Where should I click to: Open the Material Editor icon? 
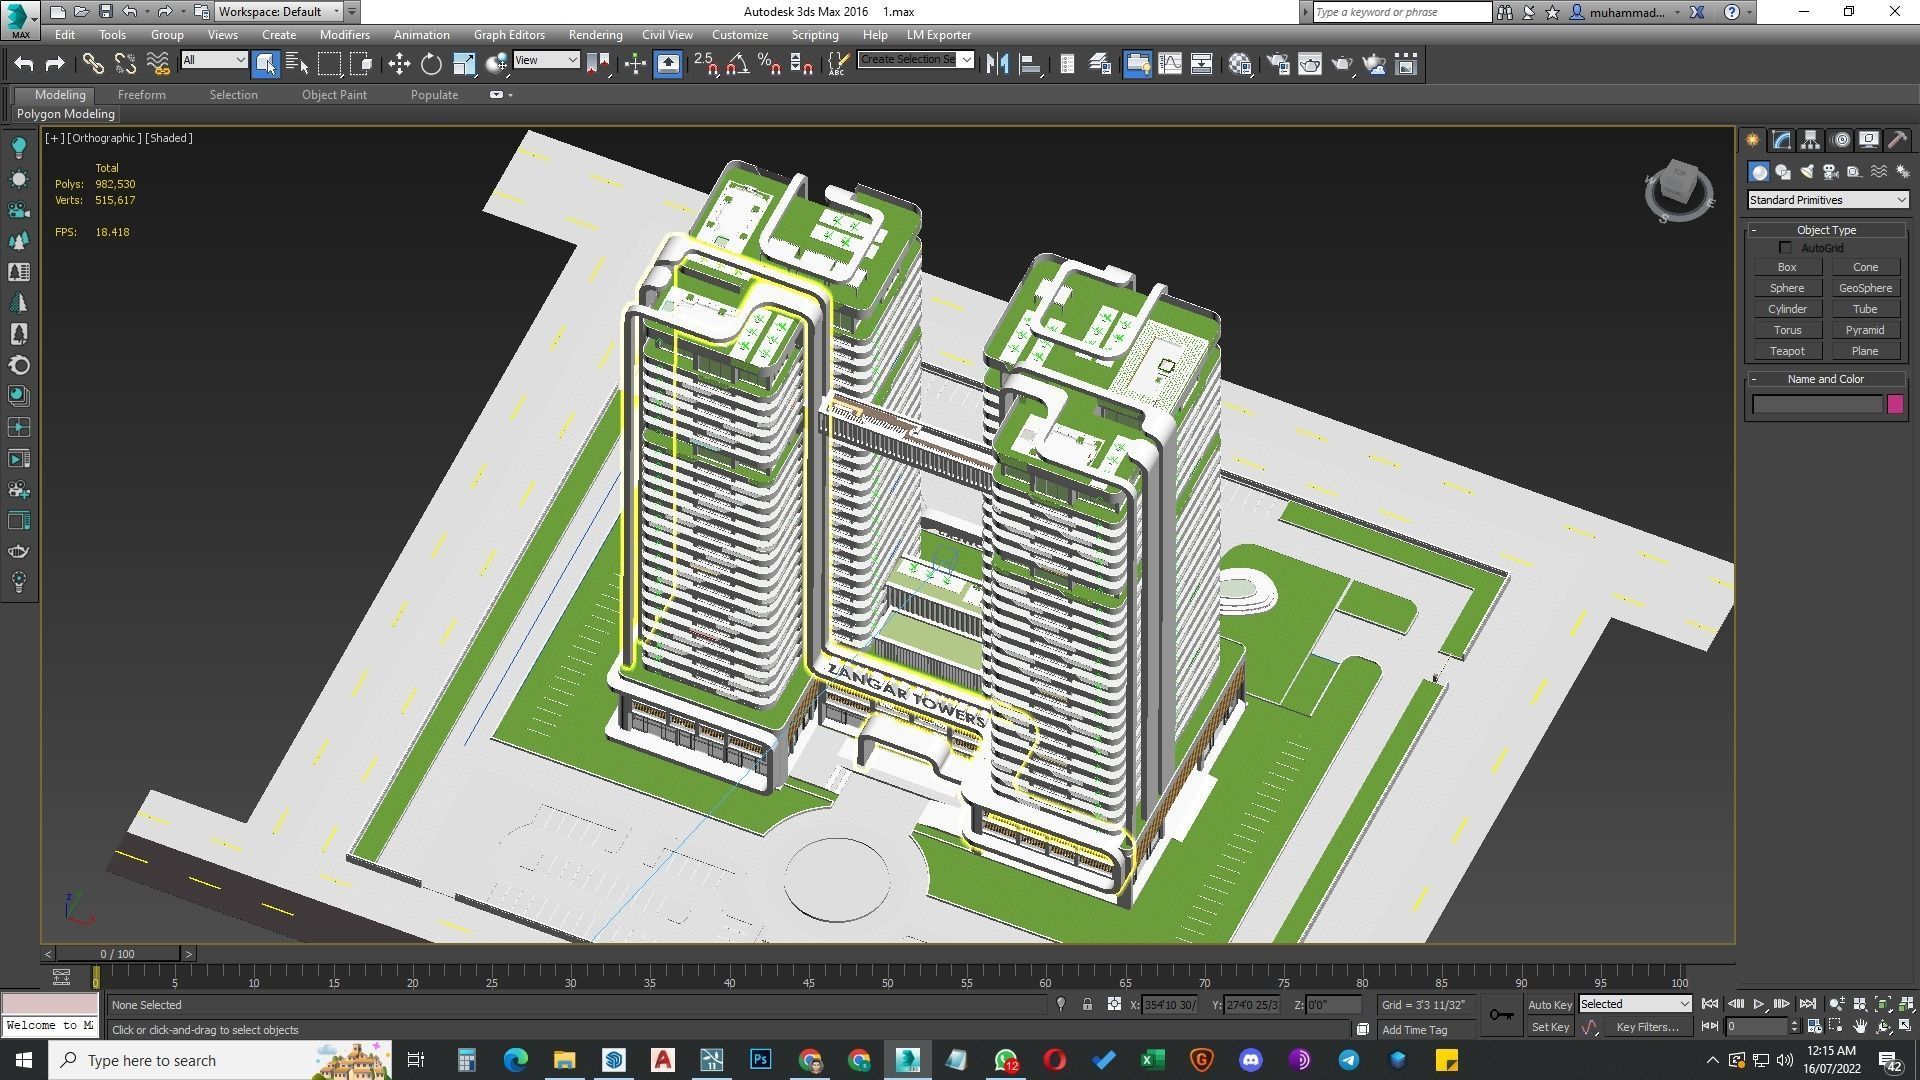pos(1241,65)
